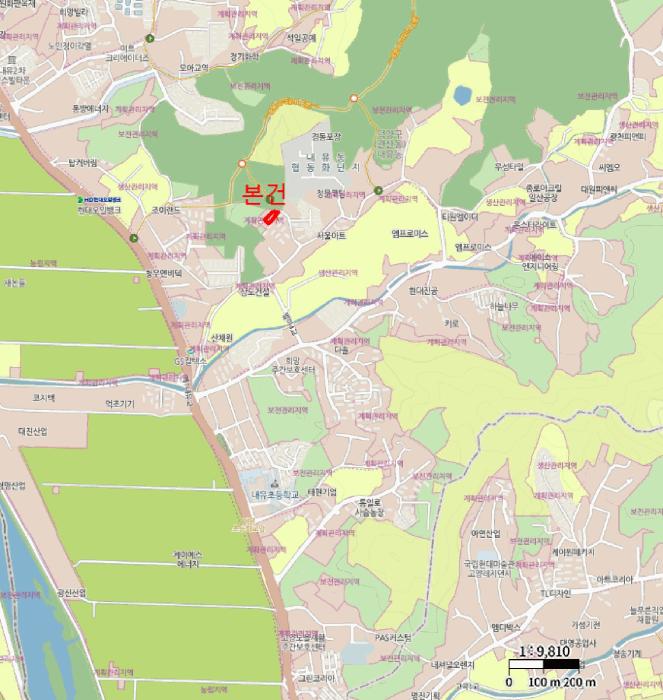Click the 내유동 협동화단지 area label
Screen dimensions: 663x700
pyautogui.click(x=325, y=162)
